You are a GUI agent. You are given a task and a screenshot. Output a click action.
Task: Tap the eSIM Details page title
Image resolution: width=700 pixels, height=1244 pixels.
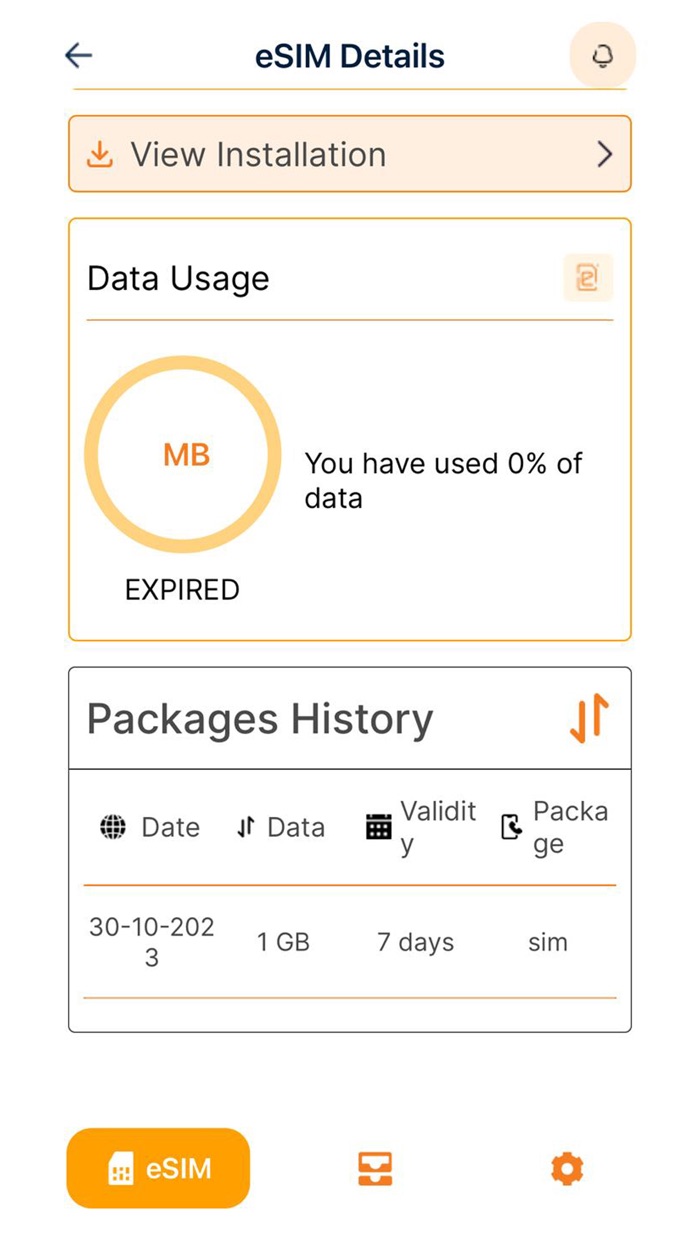[350, 56]
